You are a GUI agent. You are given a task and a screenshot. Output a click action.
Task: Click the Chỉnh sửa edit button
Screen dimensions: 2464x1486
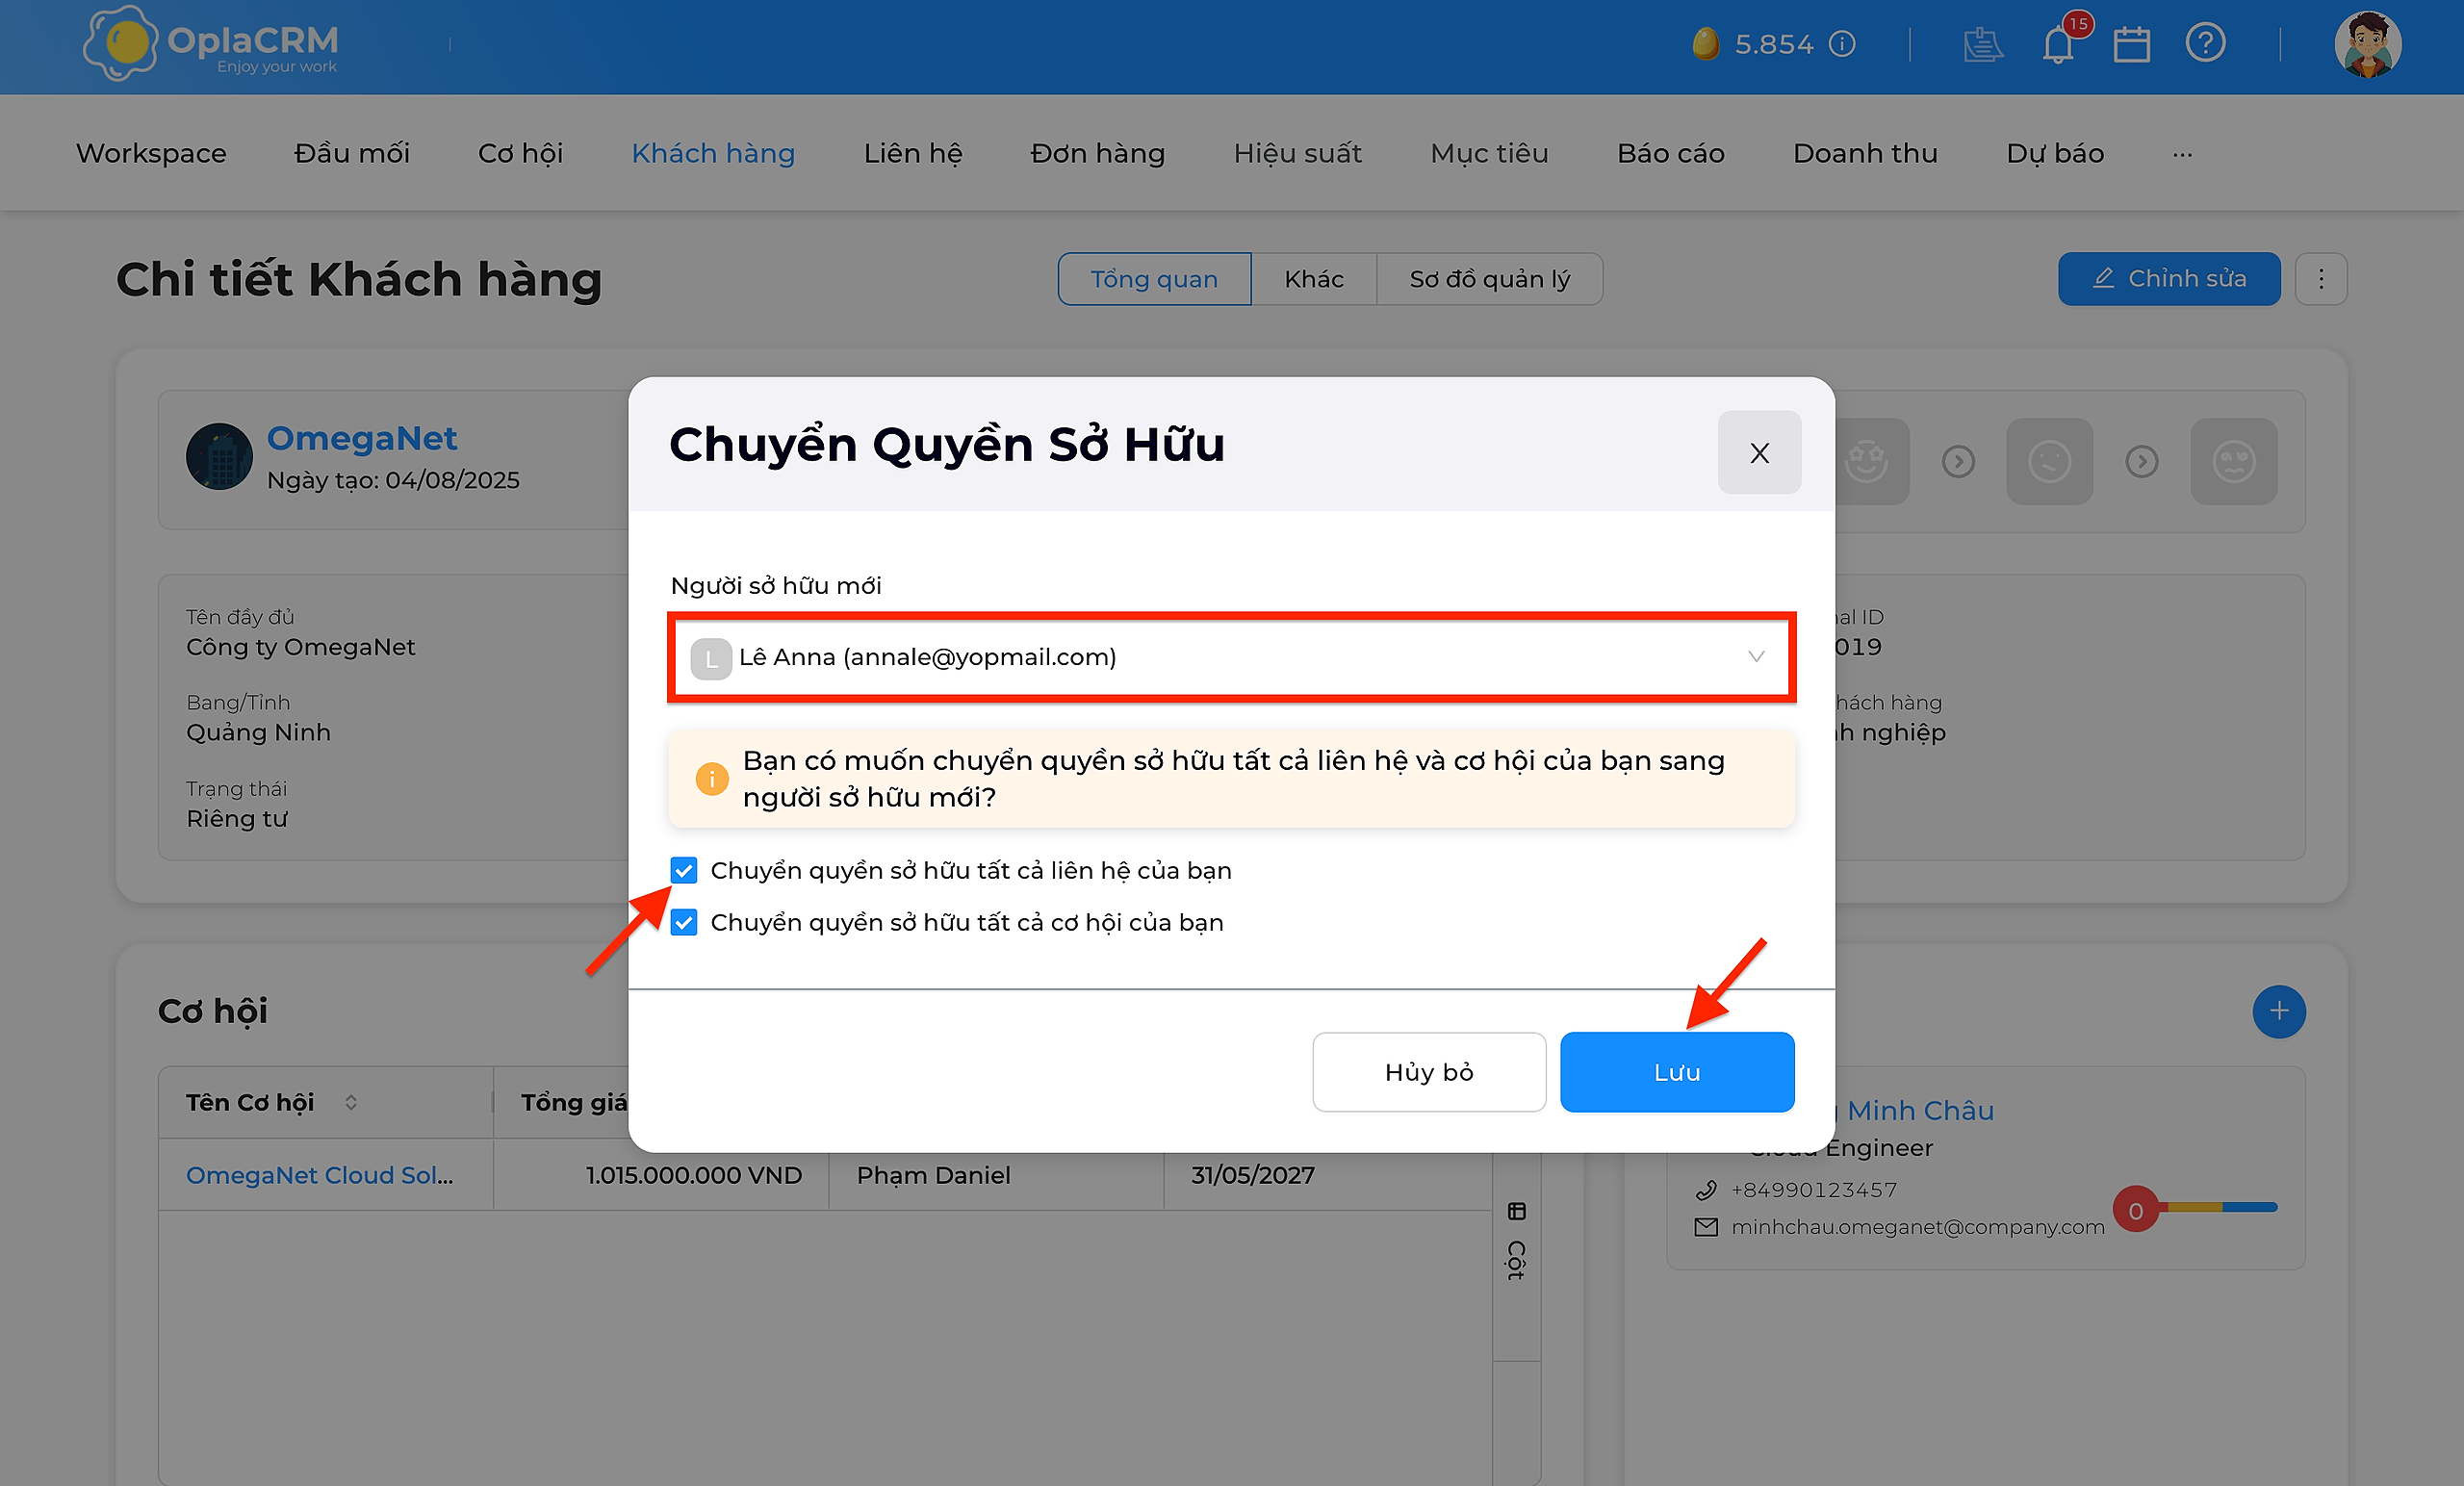(2169, 279)
